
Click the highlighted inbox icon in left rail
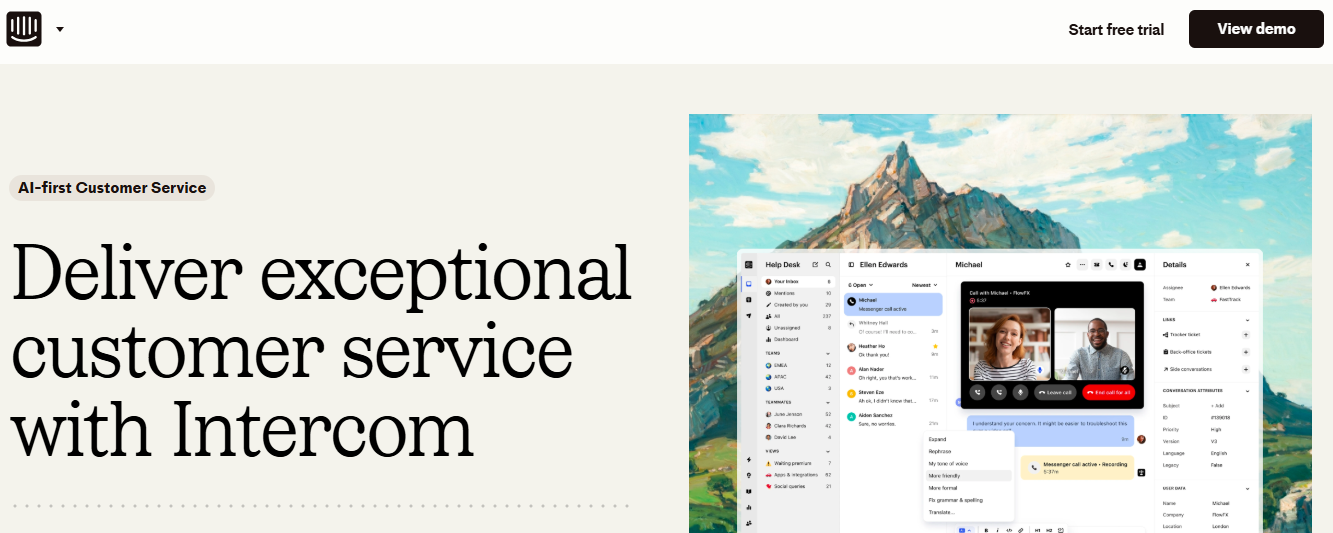[749, 284]
